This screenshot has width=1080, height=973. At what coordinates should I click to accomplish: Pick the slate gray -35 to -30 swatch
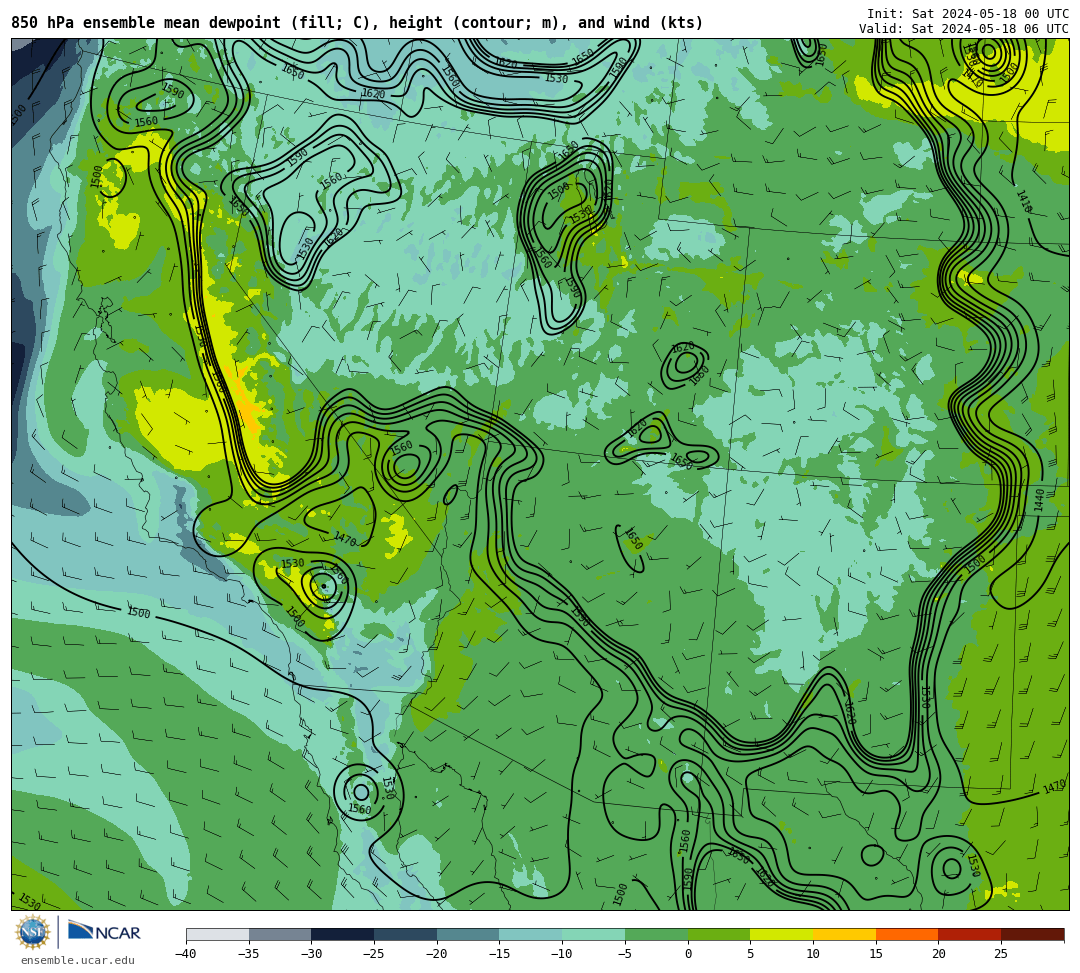click(280, 934)
